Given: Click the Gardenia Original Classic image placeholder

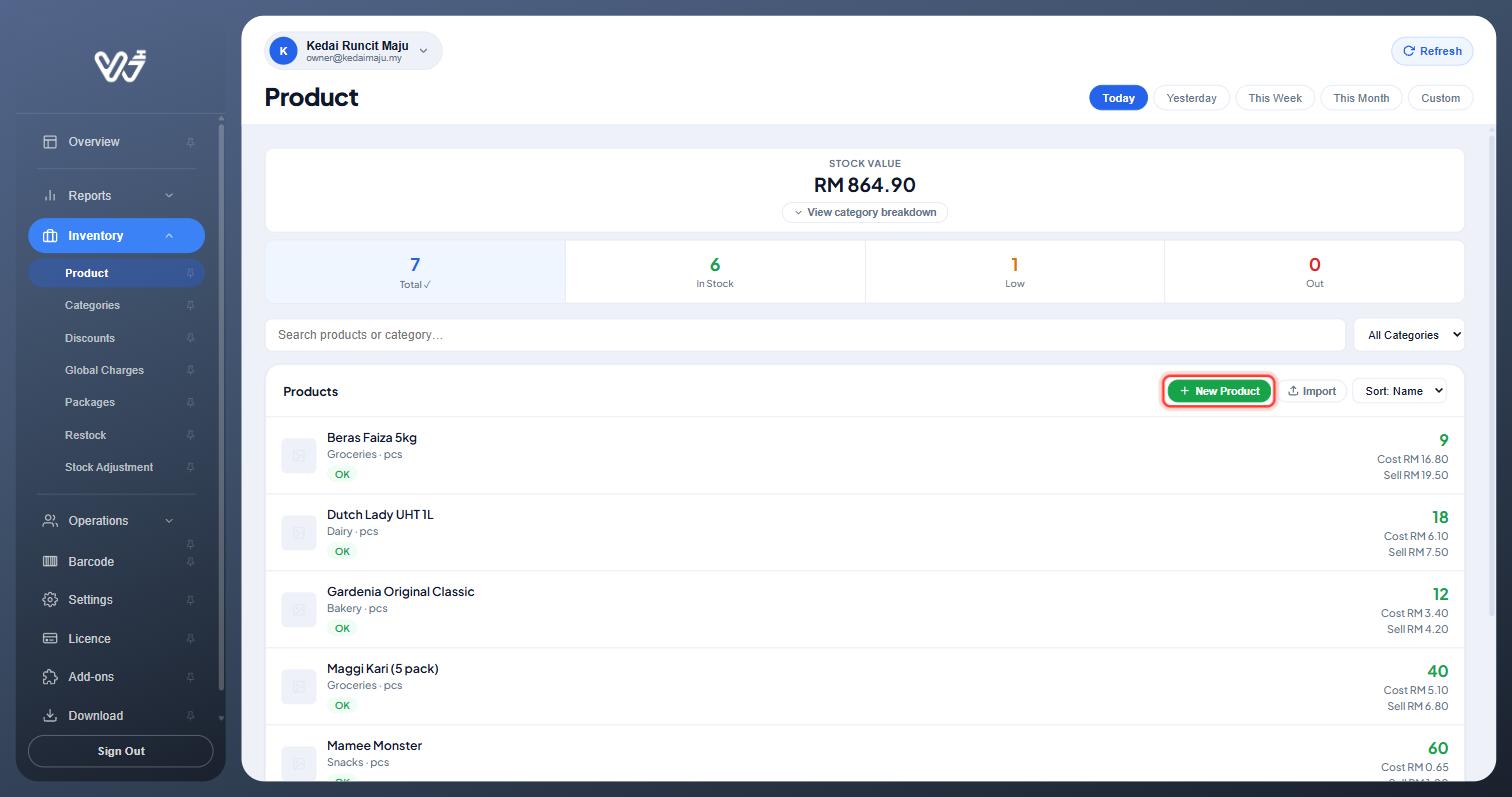Looking at the screenshot, I should [x=299, y=610].
